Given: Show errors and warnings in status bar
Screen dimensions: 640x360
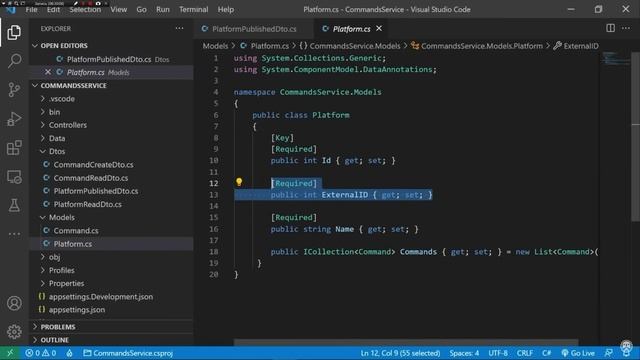Looking at the screenshot, I should click(40, 353).
